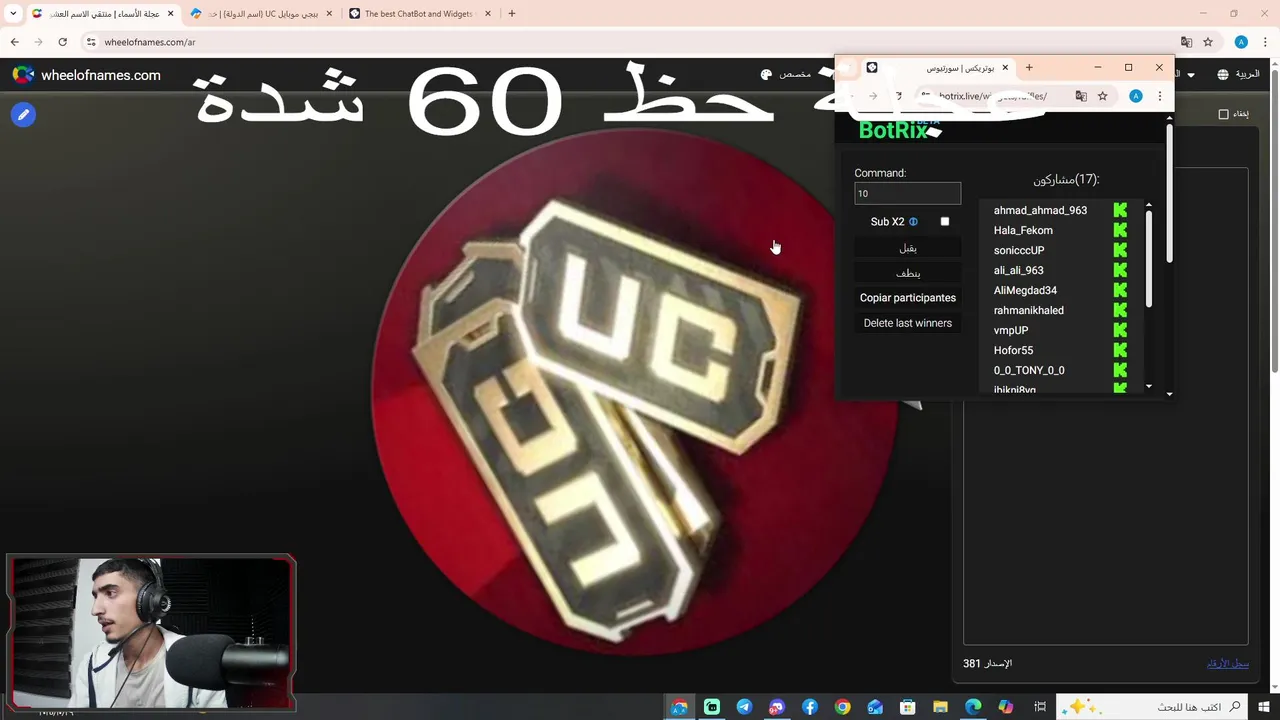Viewport: 1280px width, 720px height.
Task: Open Copilot icon in the taskbar
Action: pyautogui.click(x=1006, y=707)
